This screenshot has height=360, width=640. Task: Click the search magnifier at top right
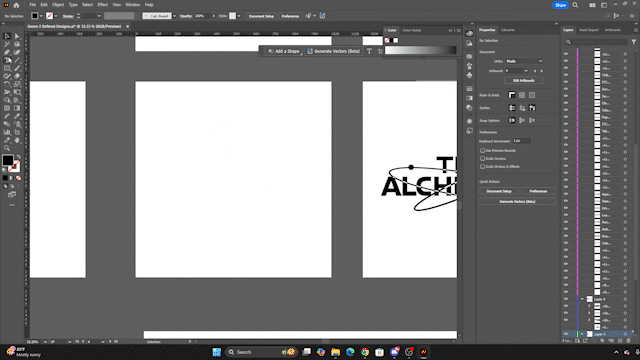pyautogui.click(x=575, y=5)
